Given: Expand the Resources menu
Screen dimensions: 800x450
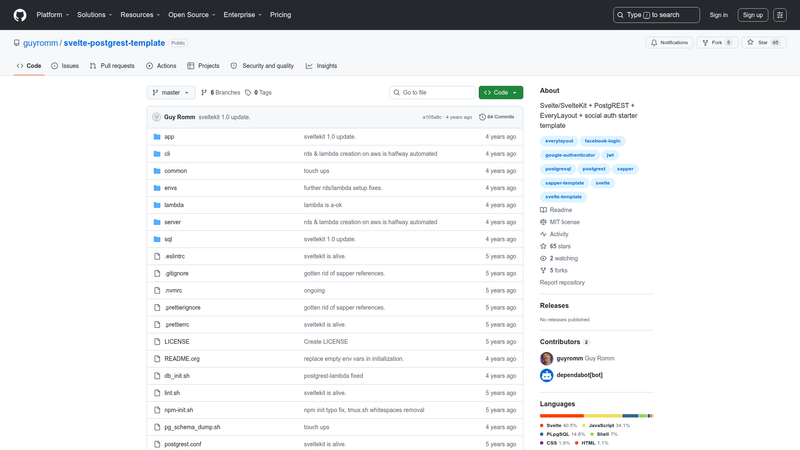Looking at the screenshot, I should coord(140,15).
